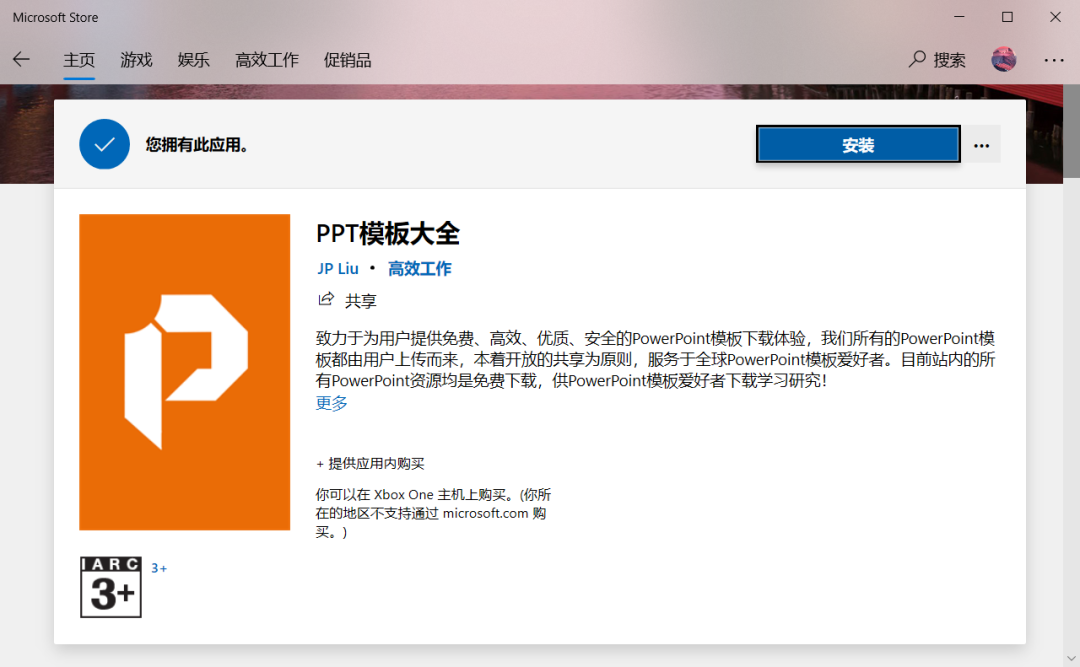Viewport: 1080px width, 667px height.
Task: Click the PPT模板大全 app title
Action: [388, 234]
